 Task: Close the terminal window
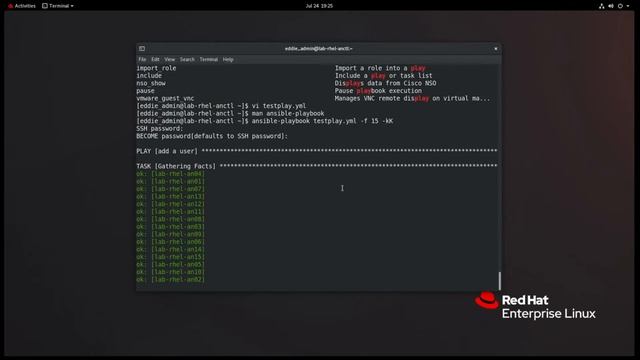pyautogui.click(x=496, y=49)
